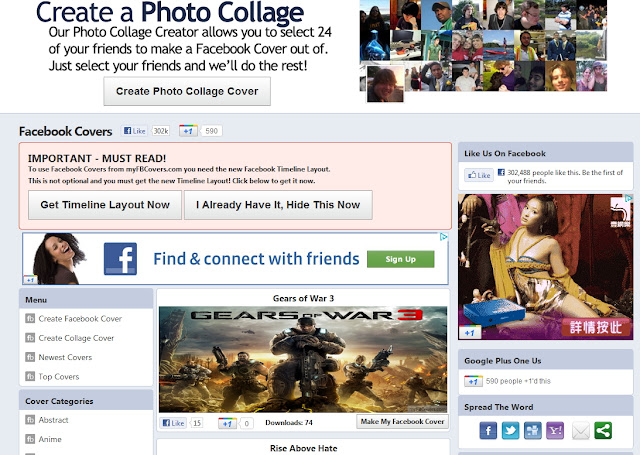This screenshot has width=640, height=455.
Task: Click the +1 badge on Facebook banner ad
Action: 30,280
